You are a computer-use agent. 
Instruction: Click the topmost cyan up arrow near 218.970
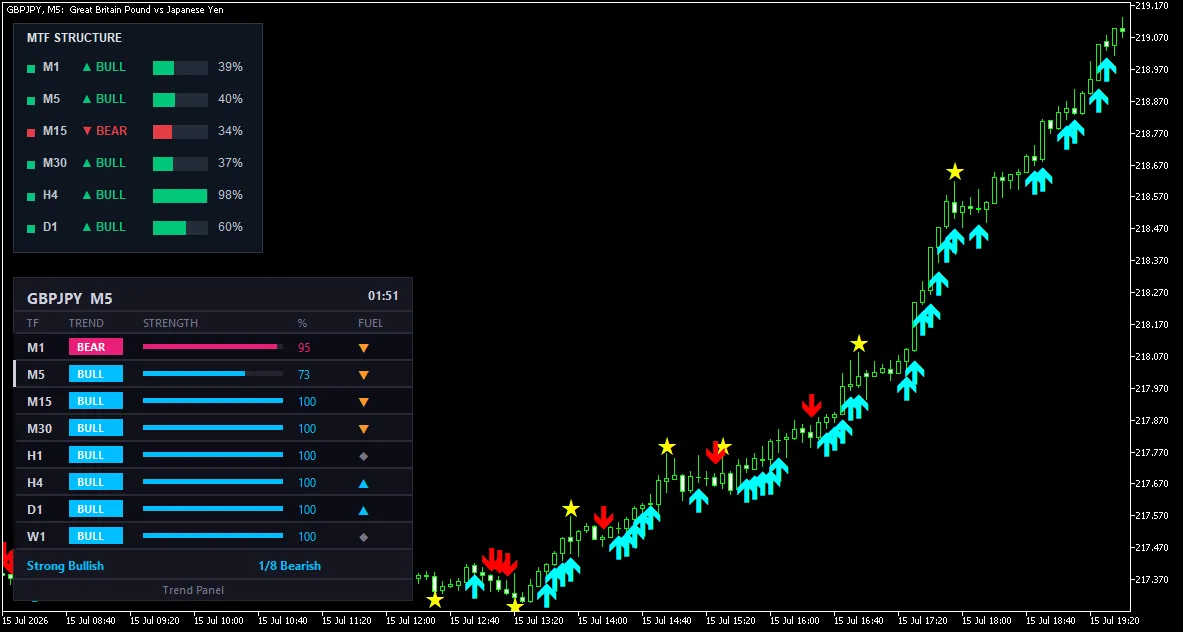click(1106, 69)
